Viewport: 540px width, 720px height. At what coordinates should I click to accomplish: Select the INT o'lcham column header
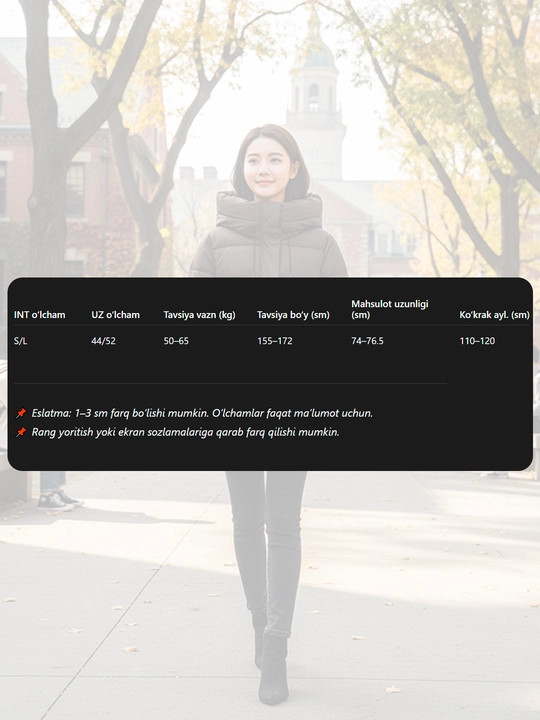39,315
